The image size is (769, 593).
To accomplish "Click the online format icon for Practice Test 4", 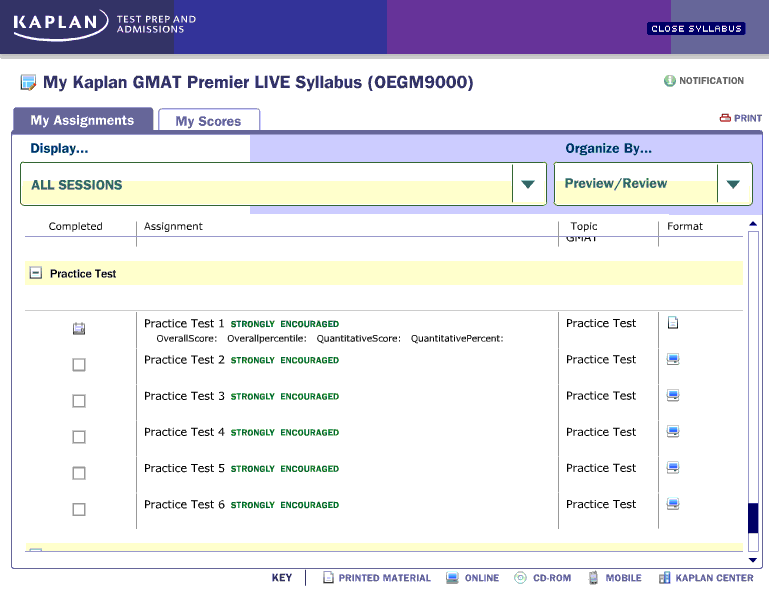I will (x=673, y=432).
